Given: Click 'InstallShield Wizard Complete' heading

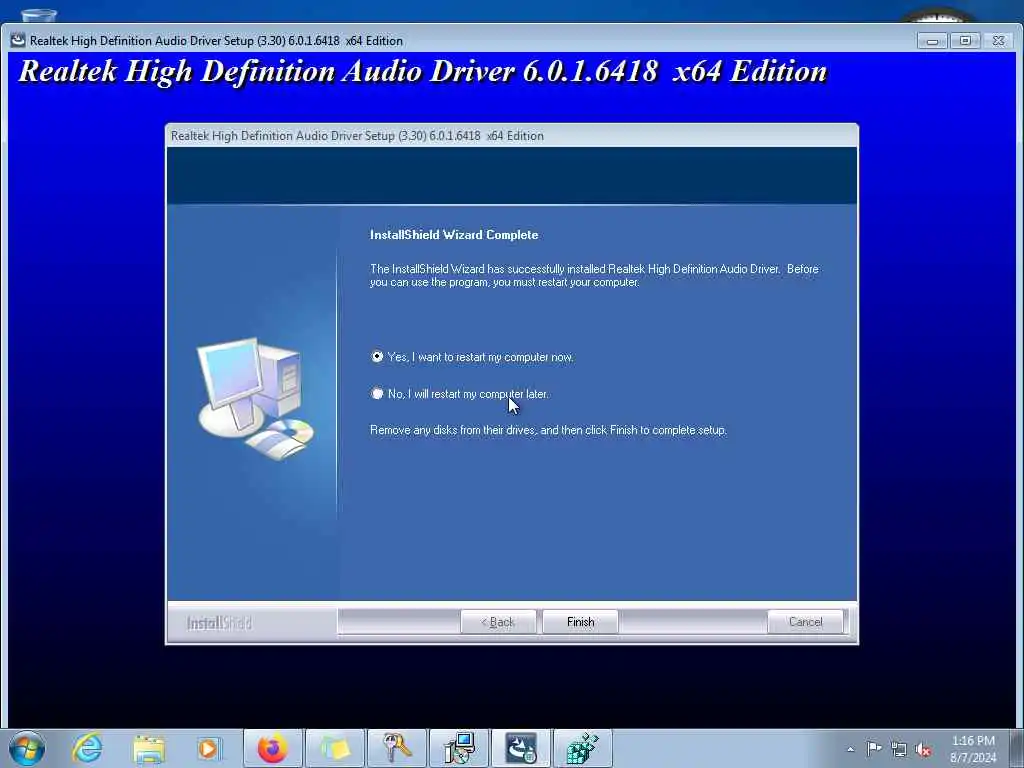Looking at the screenshot, I should [454, 234].
